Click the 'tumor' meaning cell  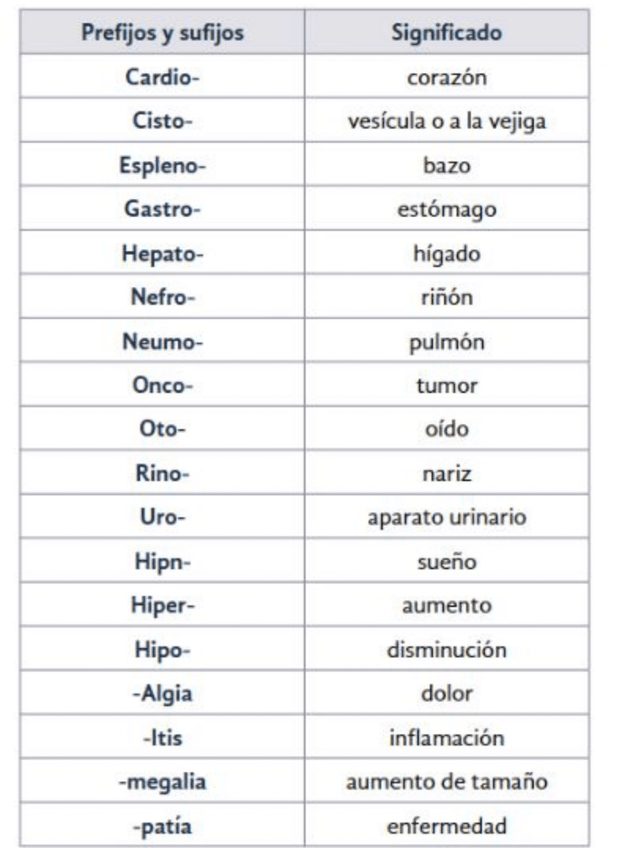click(x=446, y=385)
